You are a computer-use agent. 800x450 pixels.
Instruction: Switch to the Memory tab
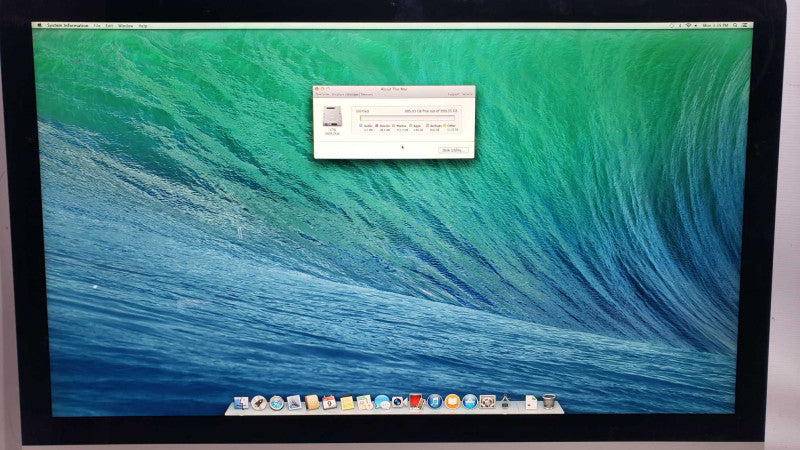367,94
